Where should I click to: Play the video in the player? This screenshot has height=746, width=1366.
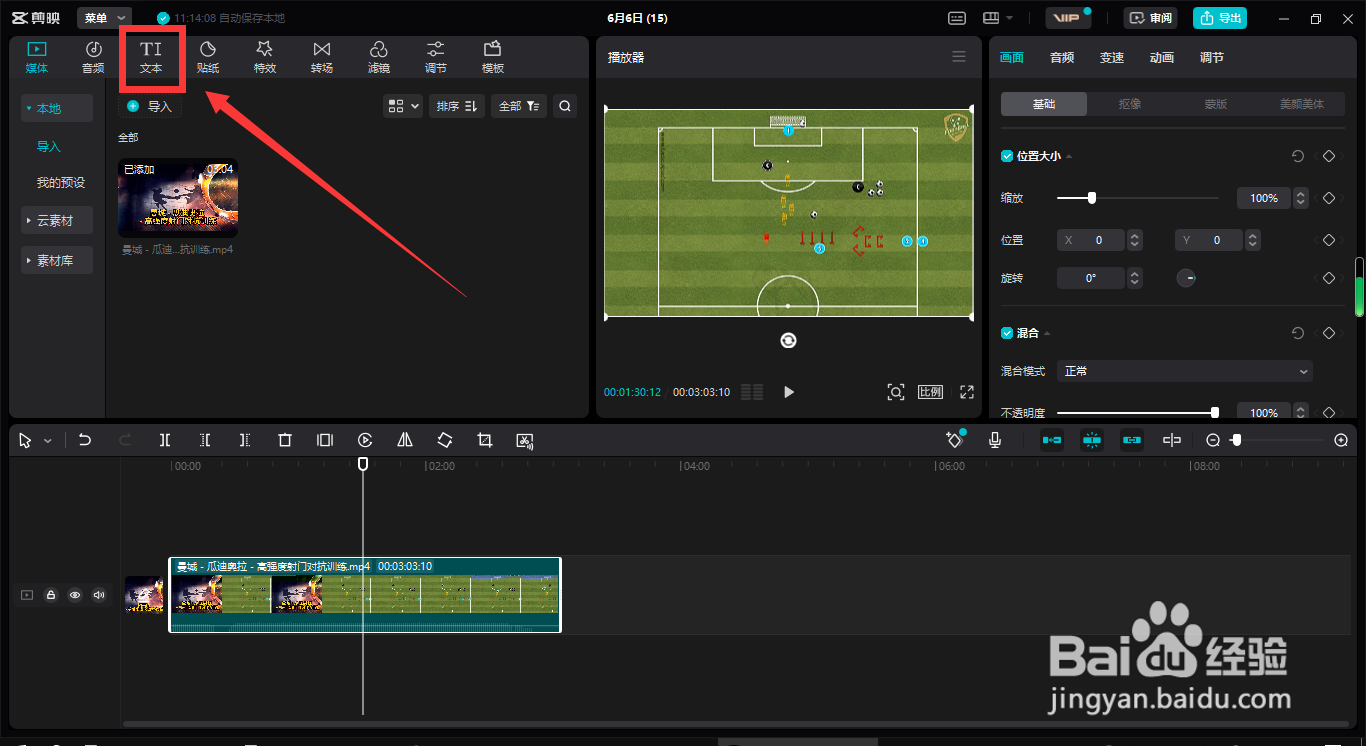click(789, 392)
